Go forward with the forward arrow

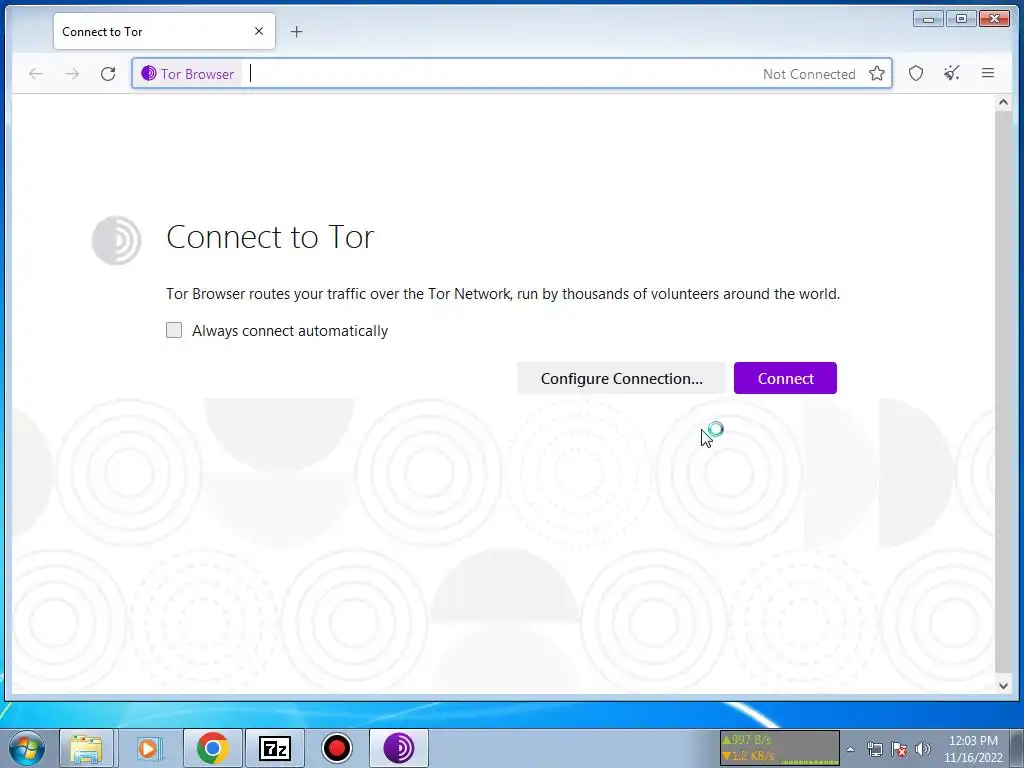click(72, 74)
